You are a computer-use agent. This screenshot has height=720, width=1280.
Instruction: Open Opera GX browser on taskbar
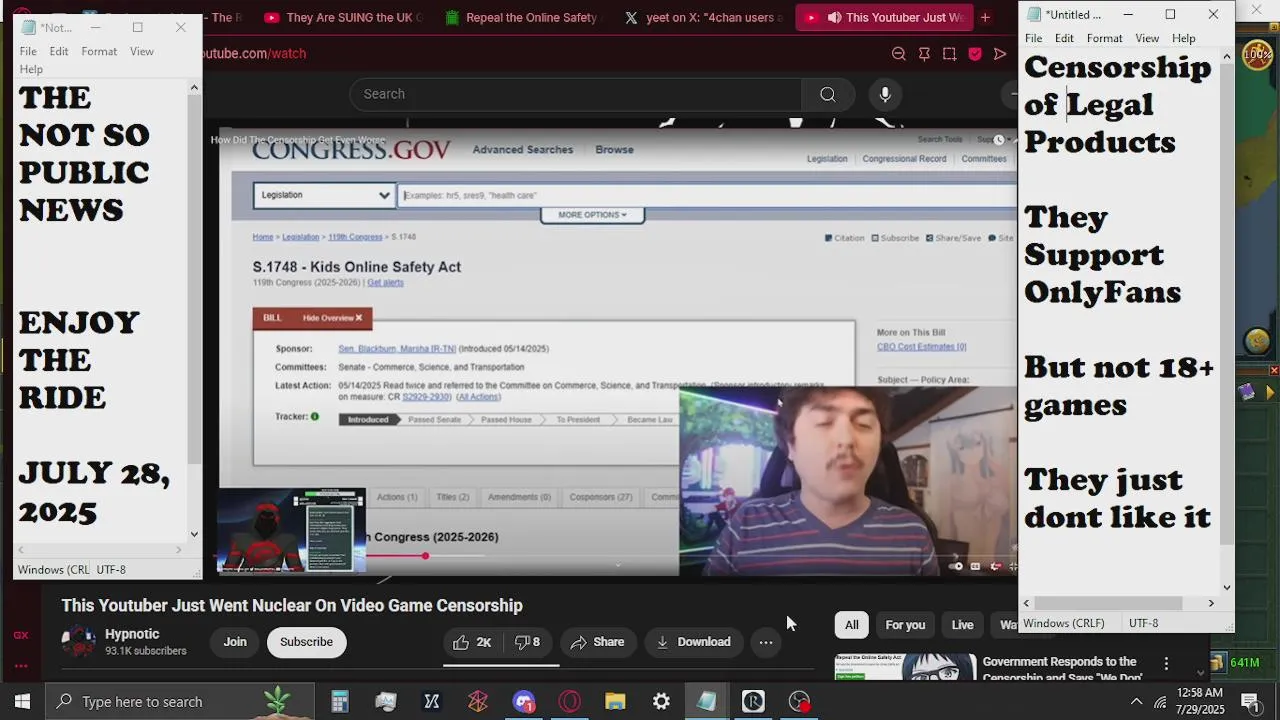[570, 702]
